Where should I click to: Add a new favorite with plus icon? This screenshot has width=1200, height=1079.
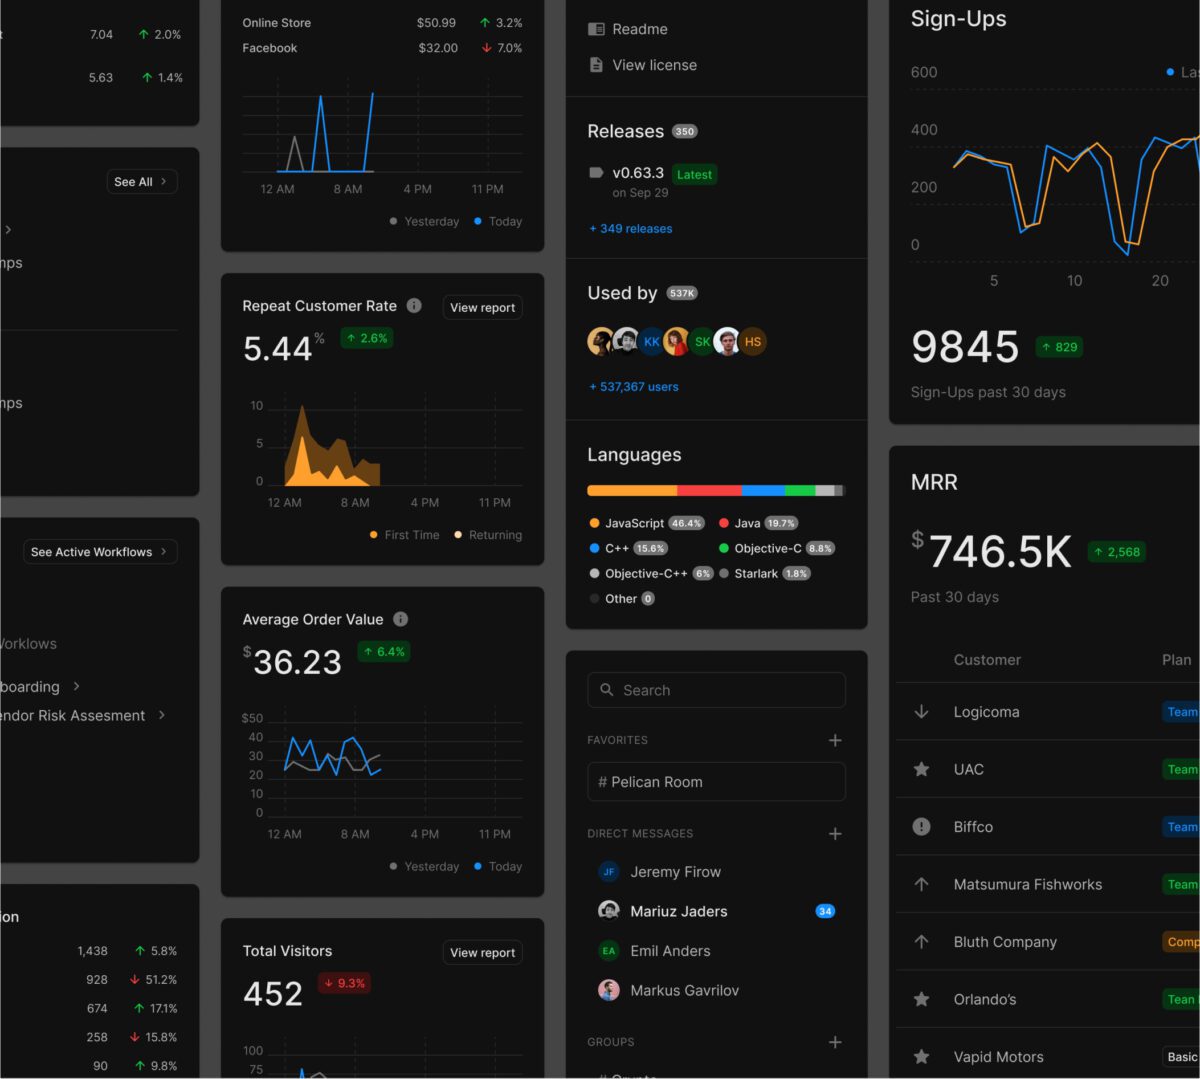pos(835,740)
